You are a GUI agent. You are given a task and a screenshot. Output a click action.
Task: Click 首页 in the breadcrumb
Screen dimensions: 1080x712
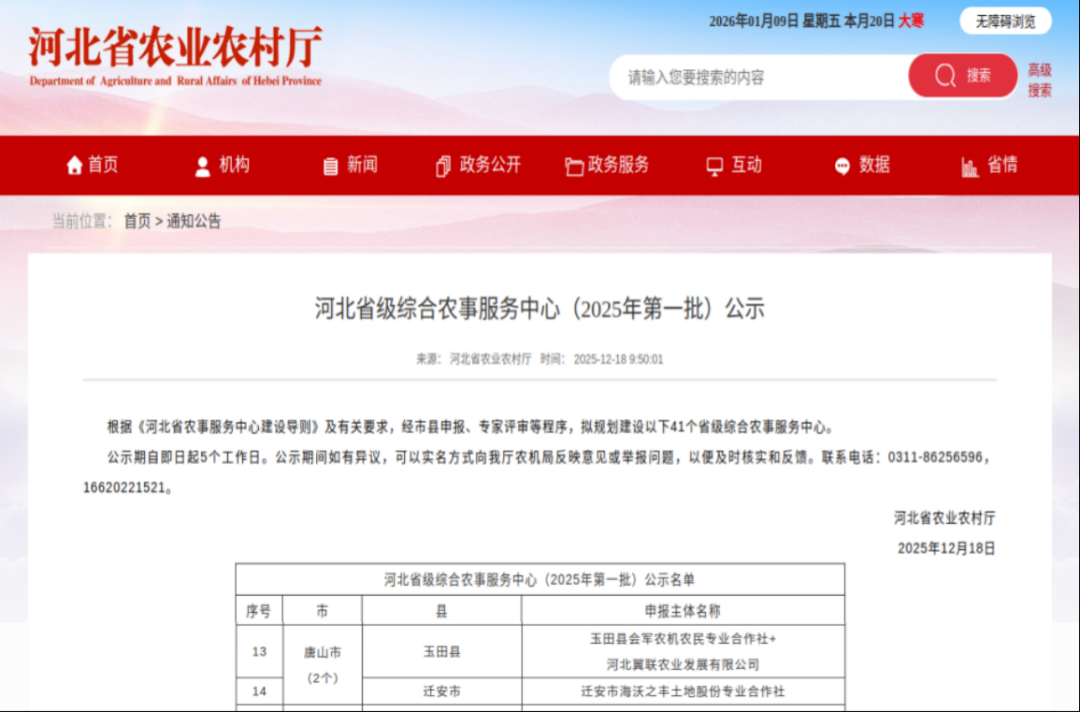[x=137, y=221]
